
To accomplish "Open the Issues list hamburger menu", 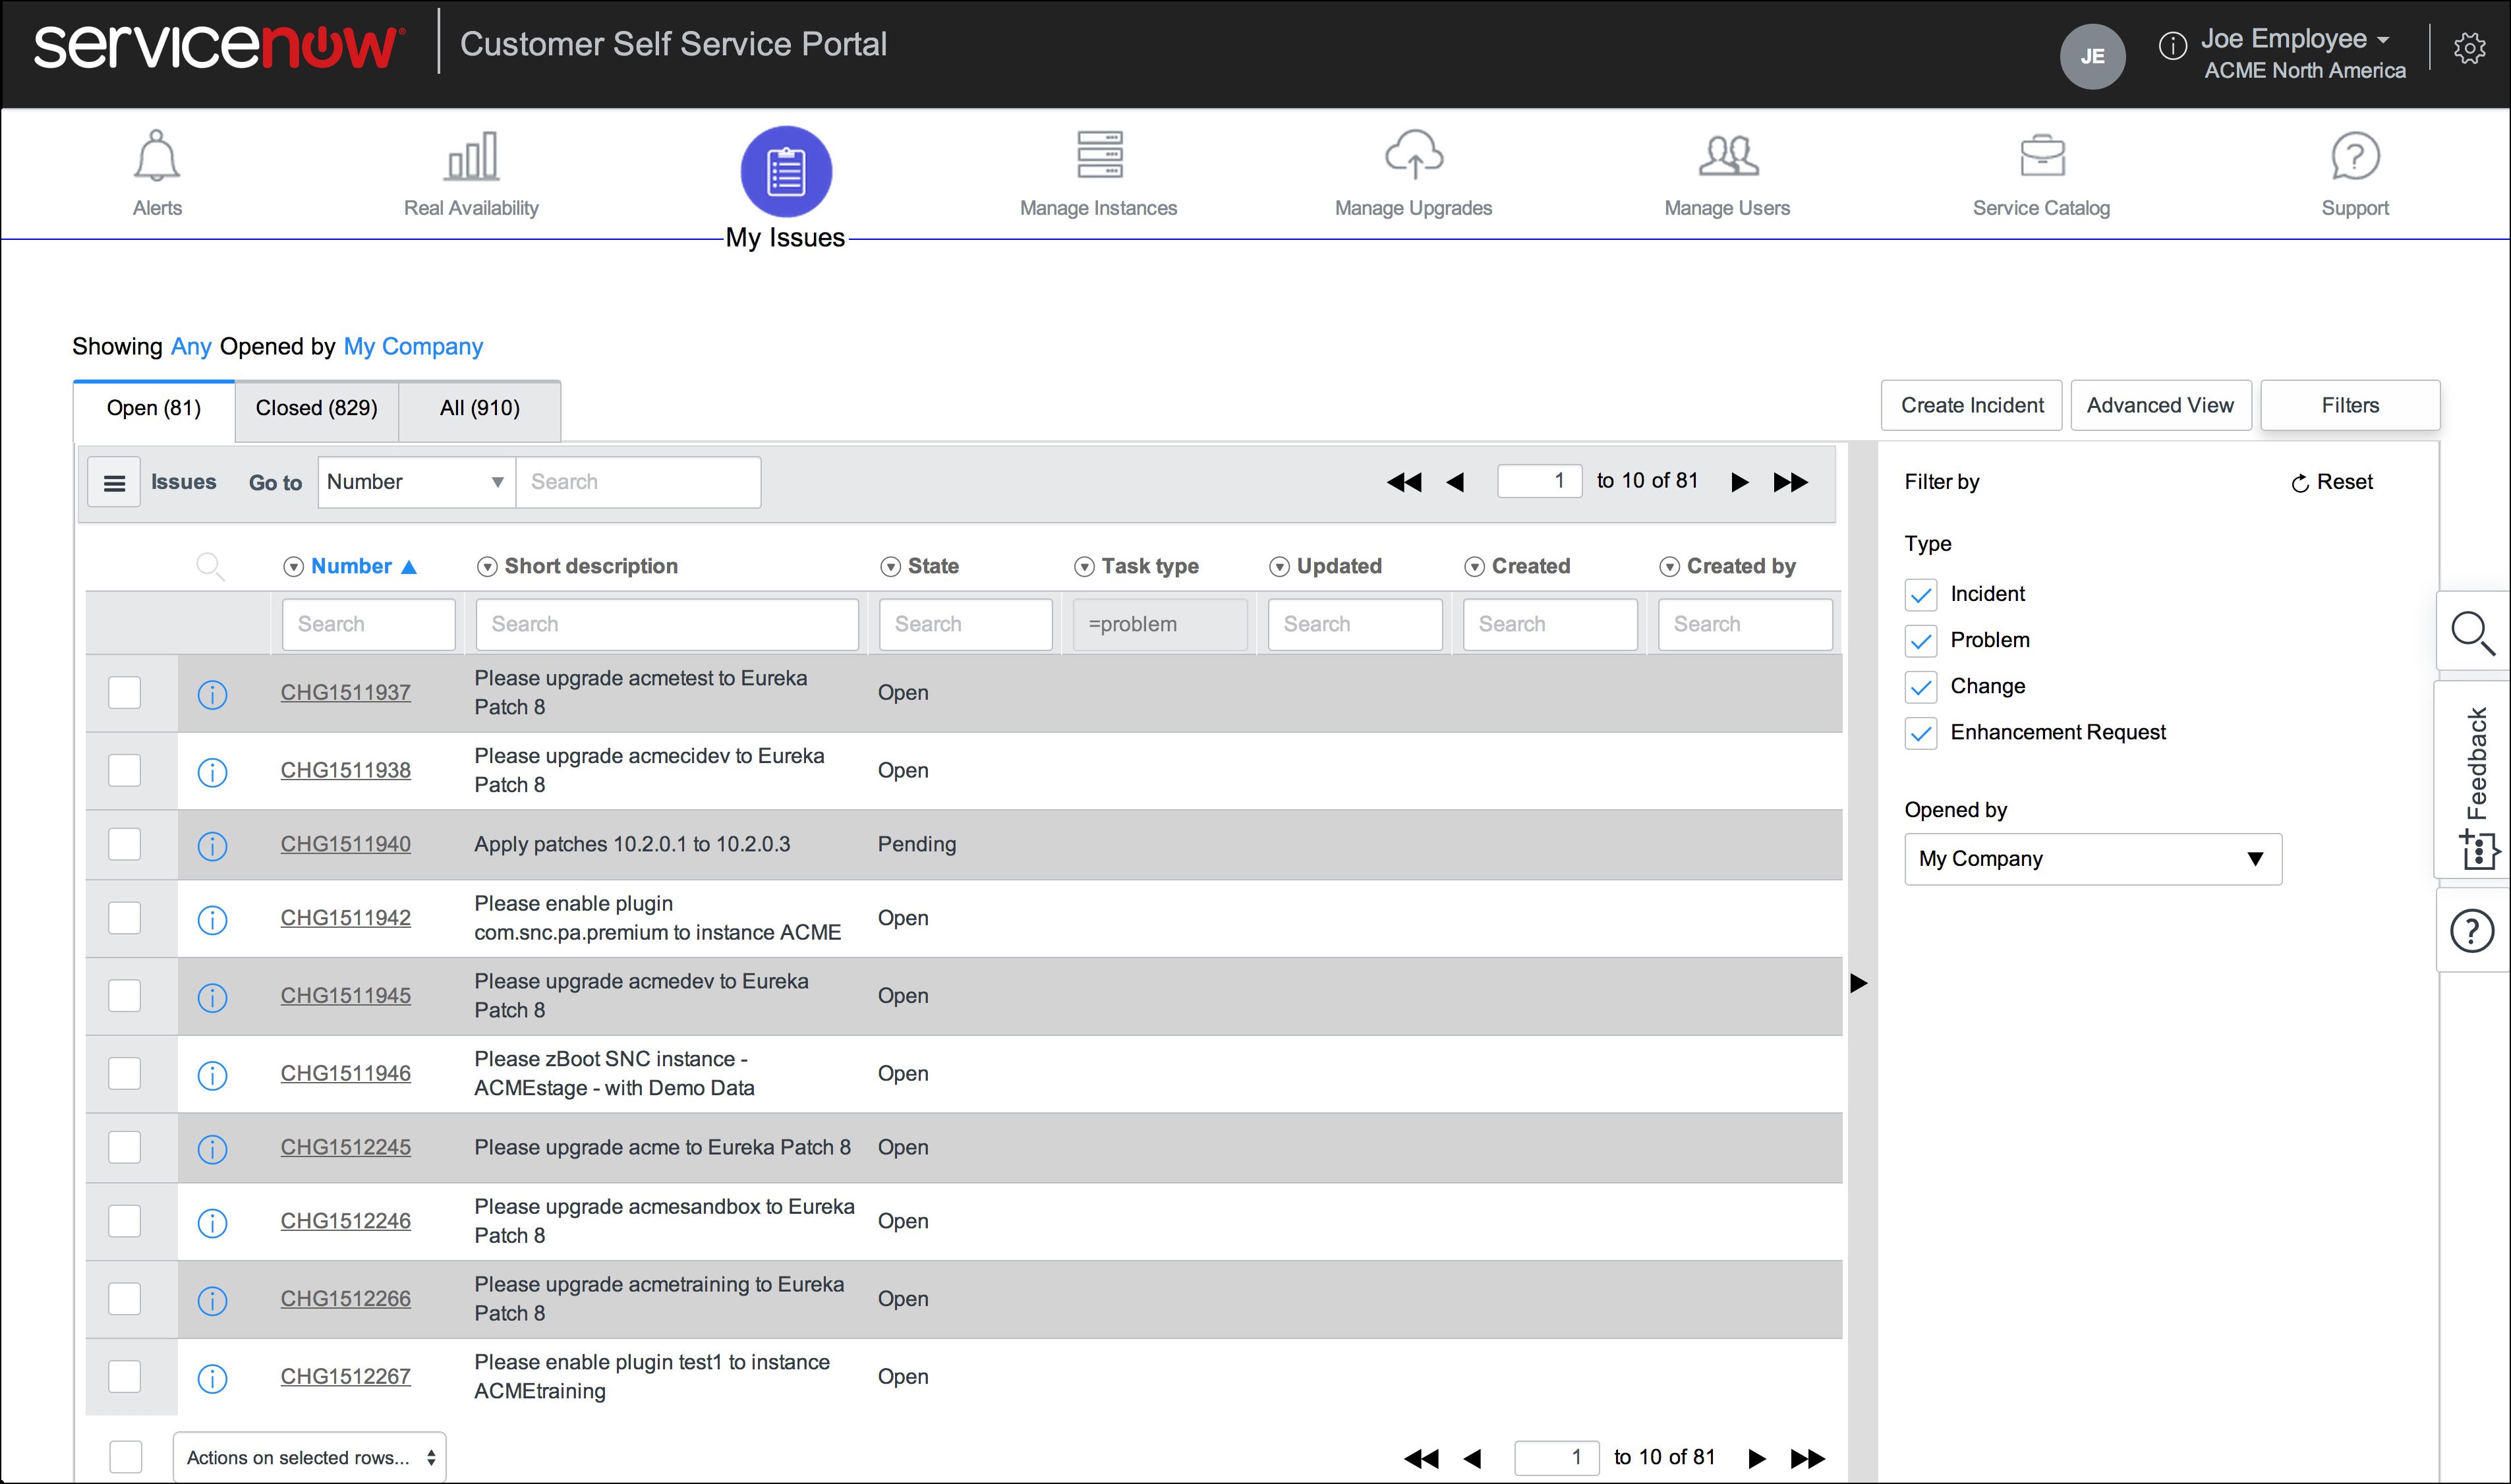I will [x=114, y=483].
